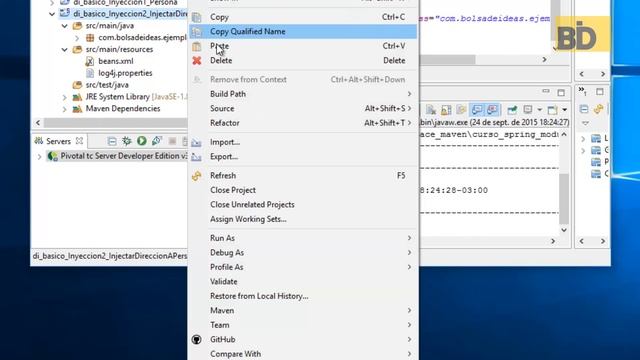Toggle show console on standard output change
The image size is (640, 360).
pos(477,109)
